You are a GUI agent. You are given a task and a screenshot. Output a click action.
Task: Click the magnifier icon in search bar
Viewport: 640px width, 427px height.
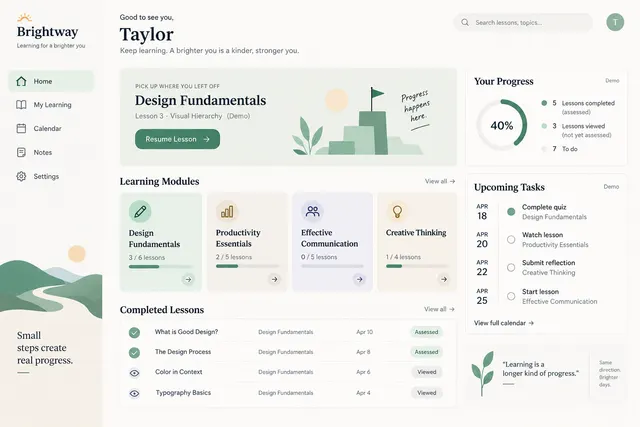465,22
